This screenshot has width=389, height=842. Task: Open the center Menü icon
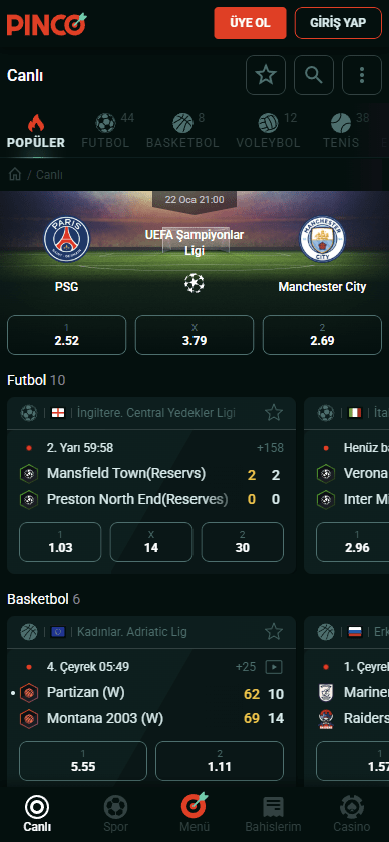pyautogui.click(x=194, y=814)
